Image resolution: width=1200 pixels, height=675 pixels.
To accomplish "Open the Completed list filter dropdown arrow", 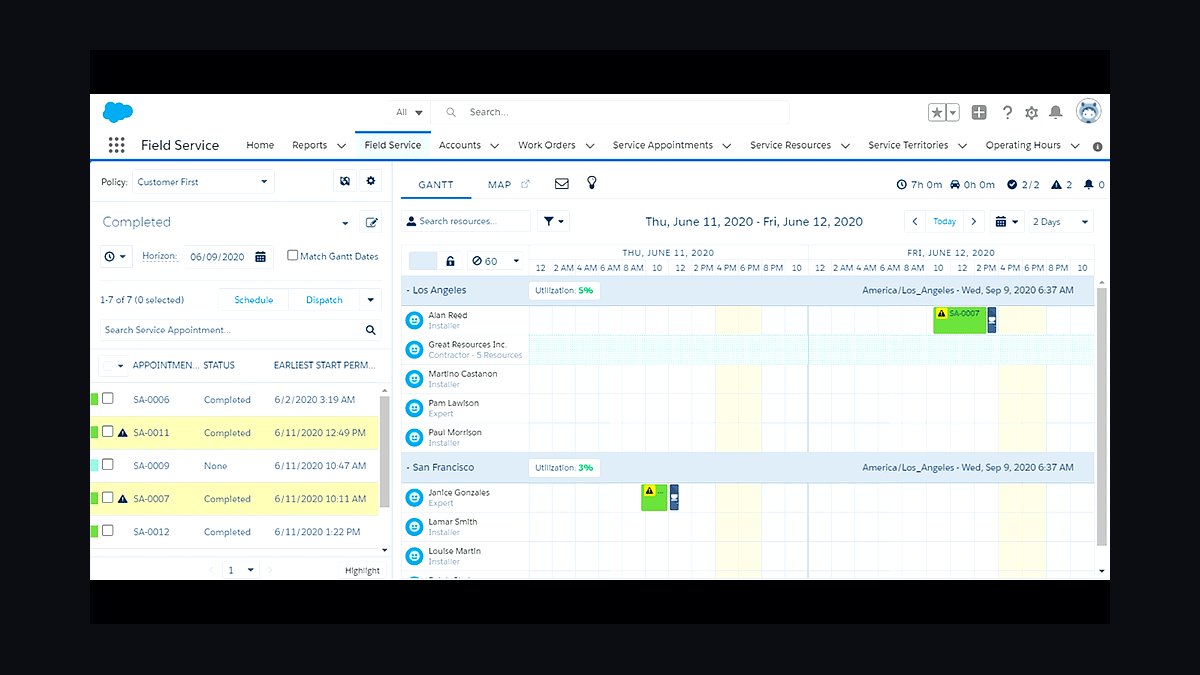I will tap(346, 223).
